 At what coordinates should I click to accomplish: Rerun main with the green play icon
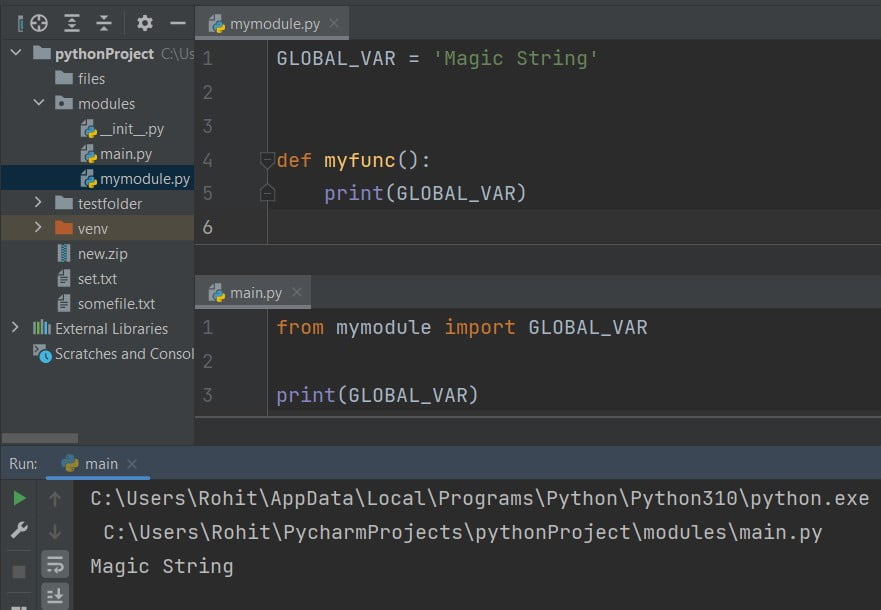coord(18,497)
